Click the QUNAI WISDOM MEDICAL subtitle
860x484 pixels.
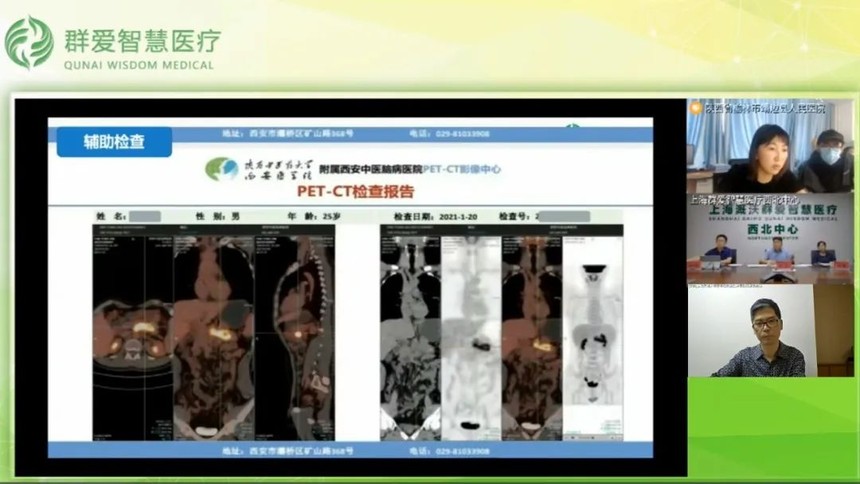tap(138, 65)
